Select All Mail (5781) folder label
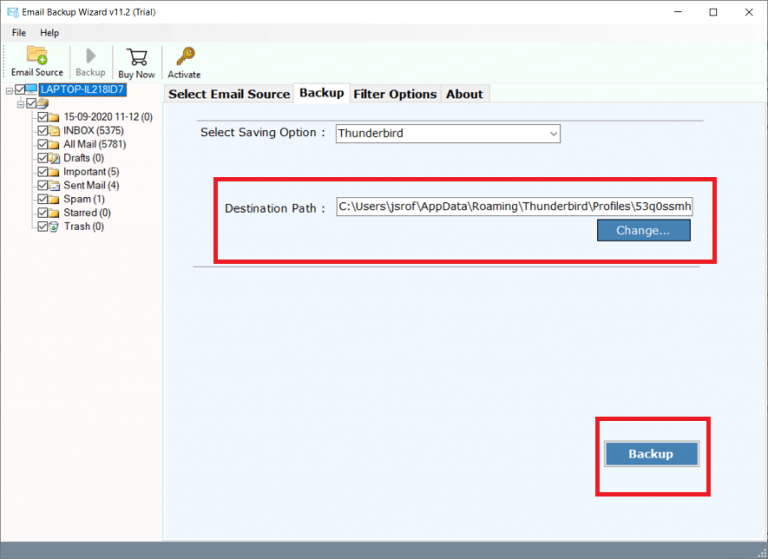 (95, 144)
